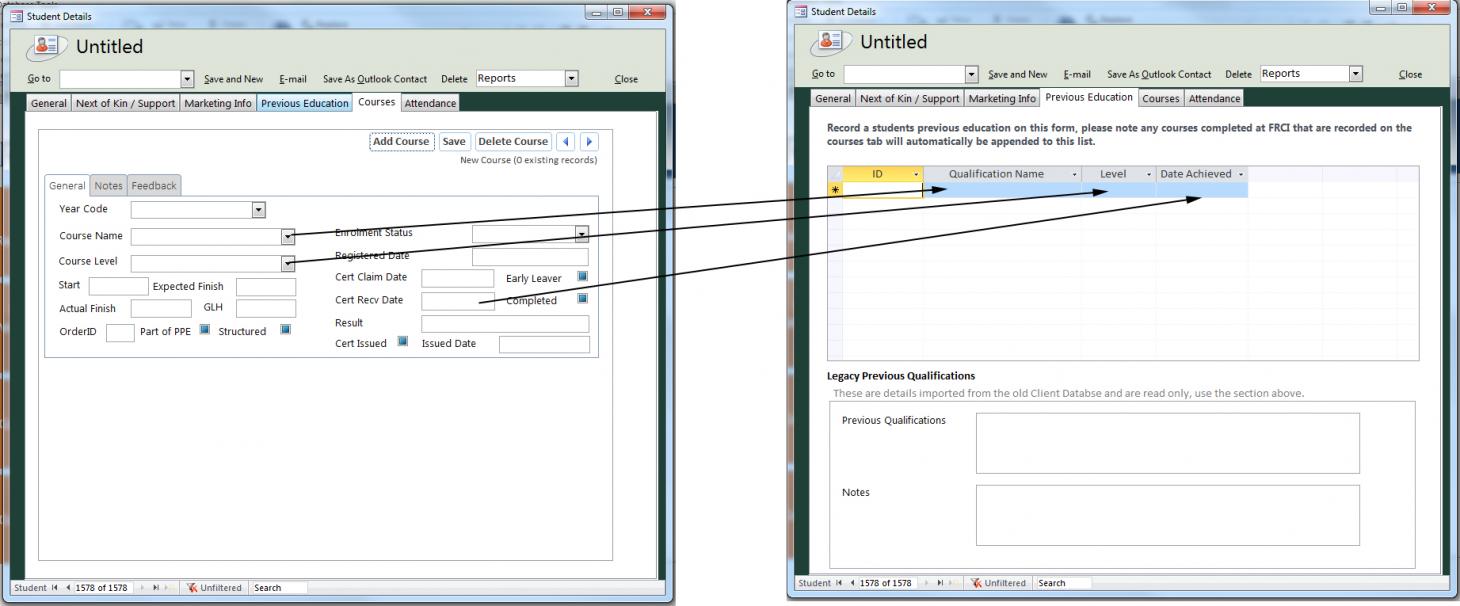1460x606 pixels.
Task: Click the Previous Qualifications text box
Action: [1168, 443]
